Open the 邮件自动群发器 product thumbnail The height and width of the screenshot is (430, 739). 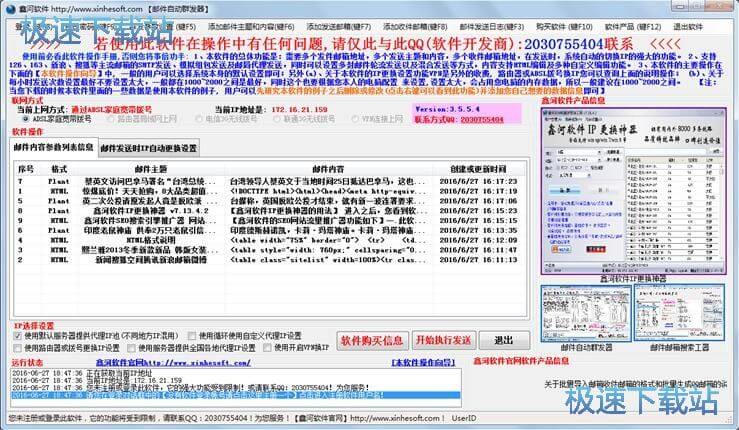click(586, 313)
